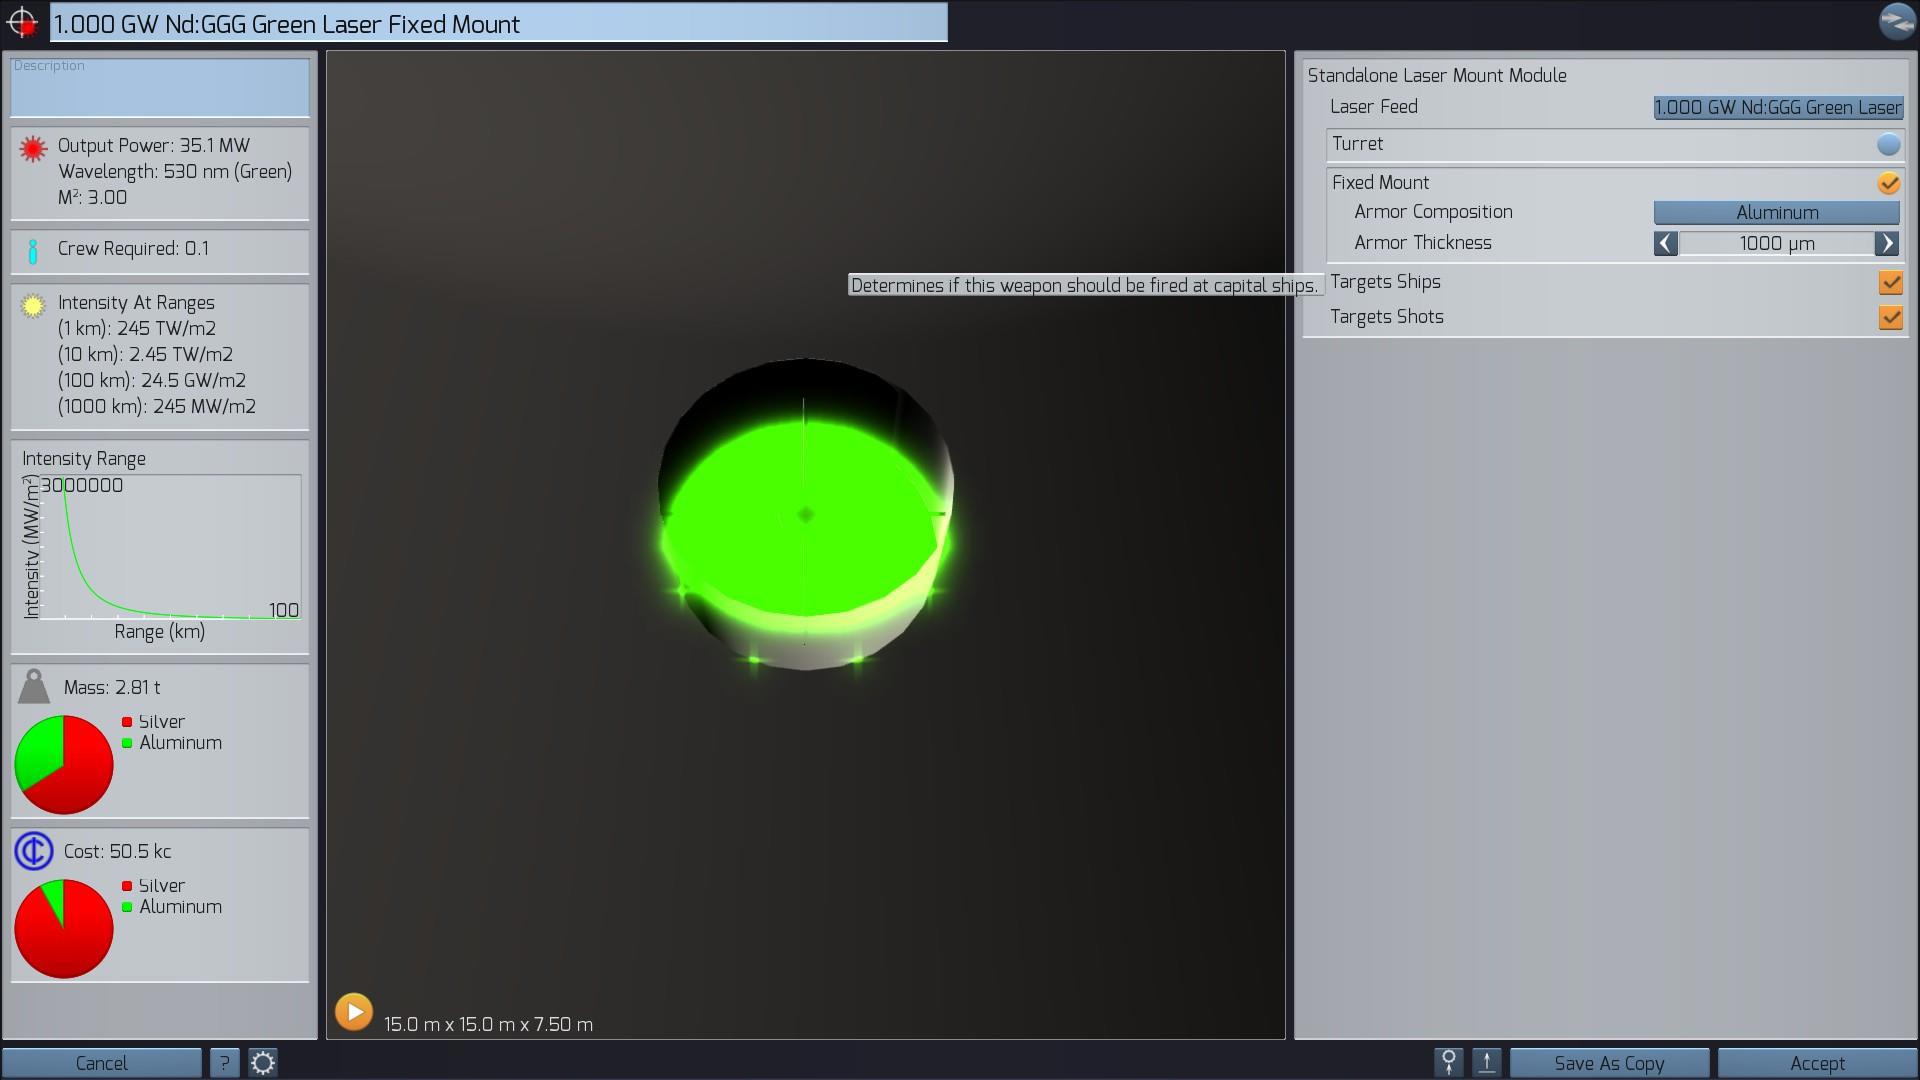This screenshot has height=1080, width=1920.
Task: Select the Fixed Mount radio option
Action: click(x=1888, y=183)
